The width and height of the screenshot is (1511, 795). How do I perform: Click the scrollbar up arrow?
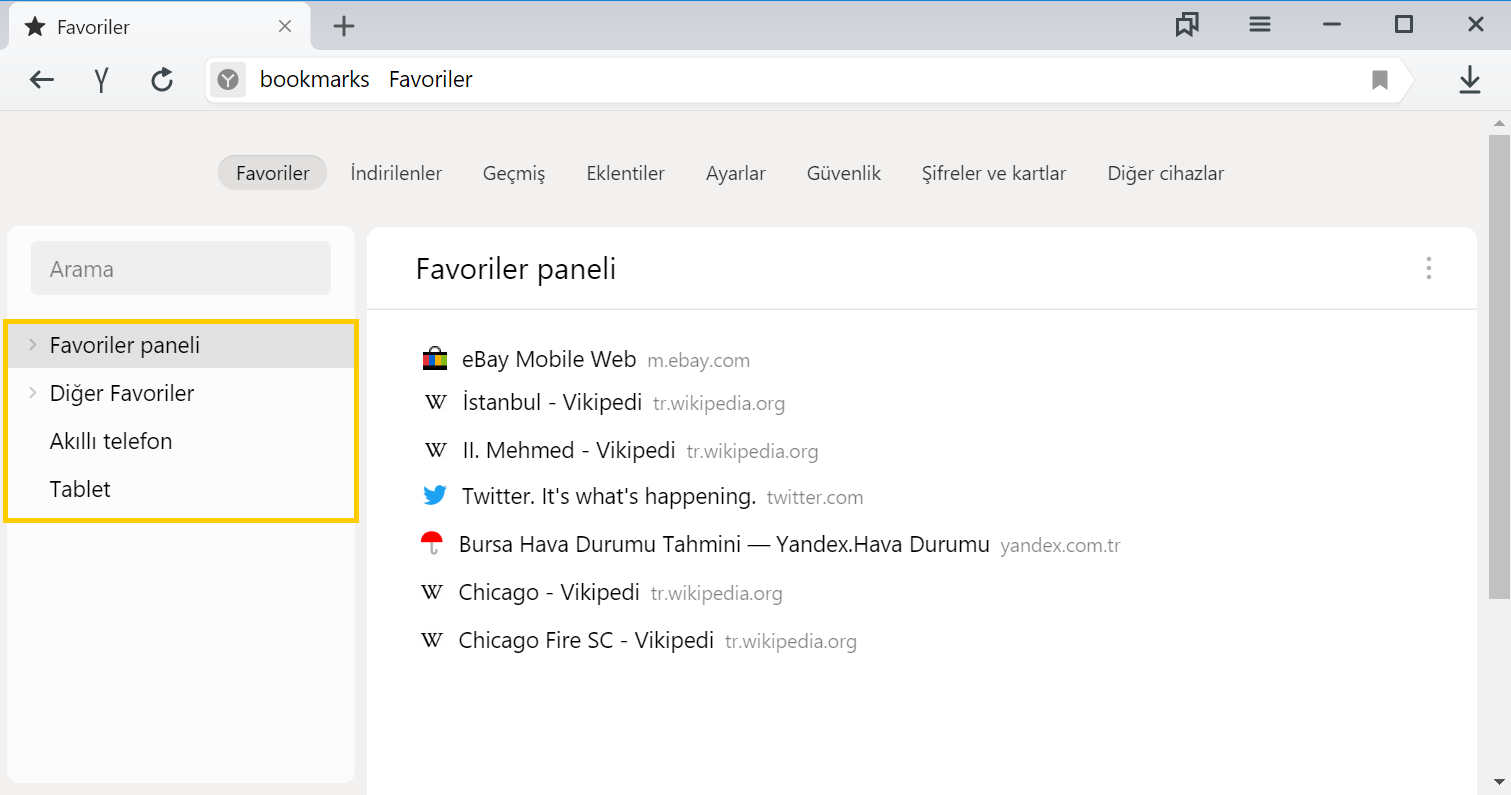point(1498,123)
